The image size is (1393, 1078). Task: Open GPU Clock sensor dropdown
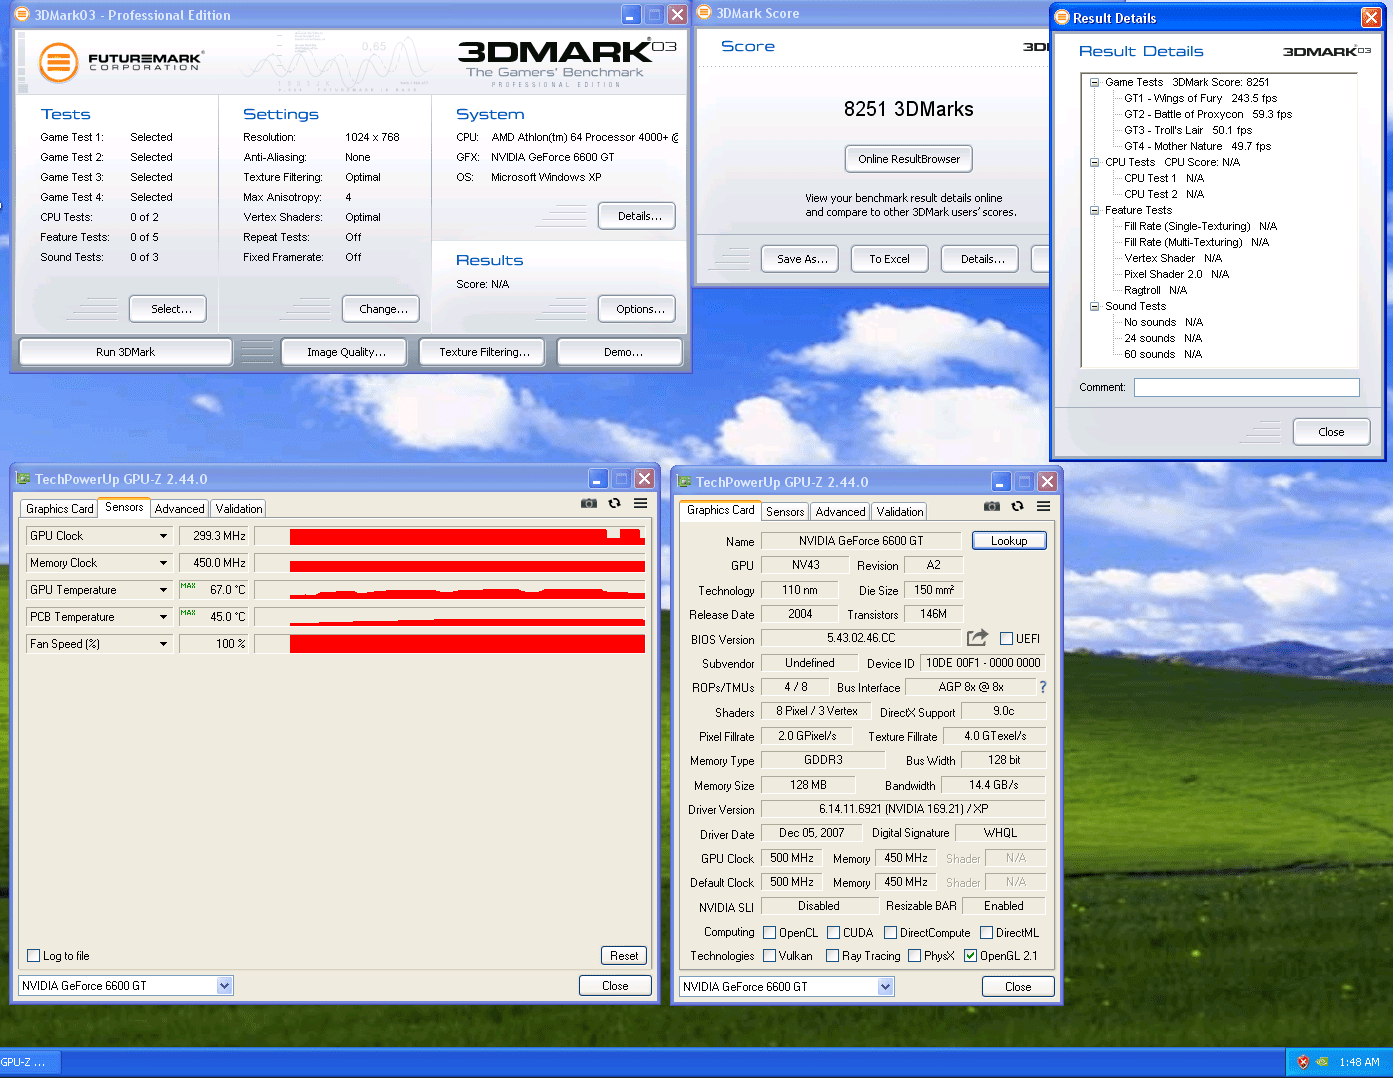[163, 536]
